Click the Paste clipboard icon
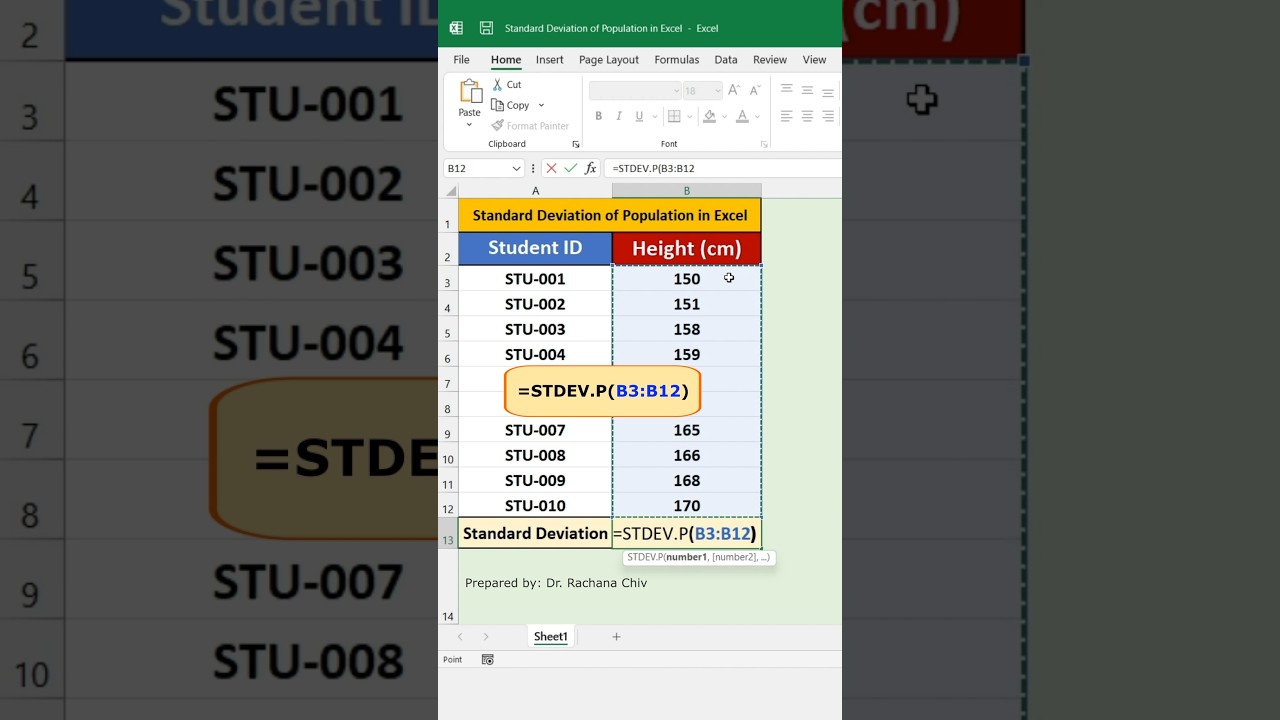Screen dimensions: 1280x720 pos(470,93)
